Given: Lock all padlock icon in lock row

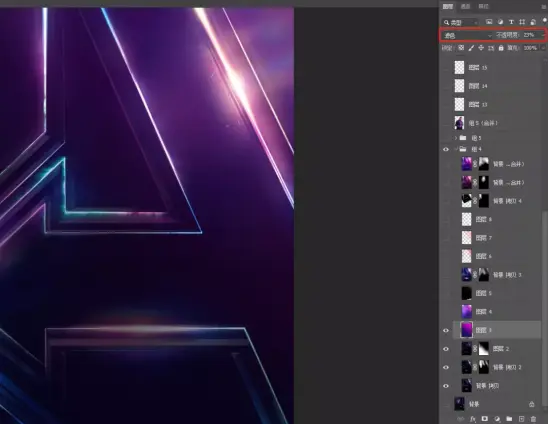Looking at the screenshot, I should tap(501, 48).
